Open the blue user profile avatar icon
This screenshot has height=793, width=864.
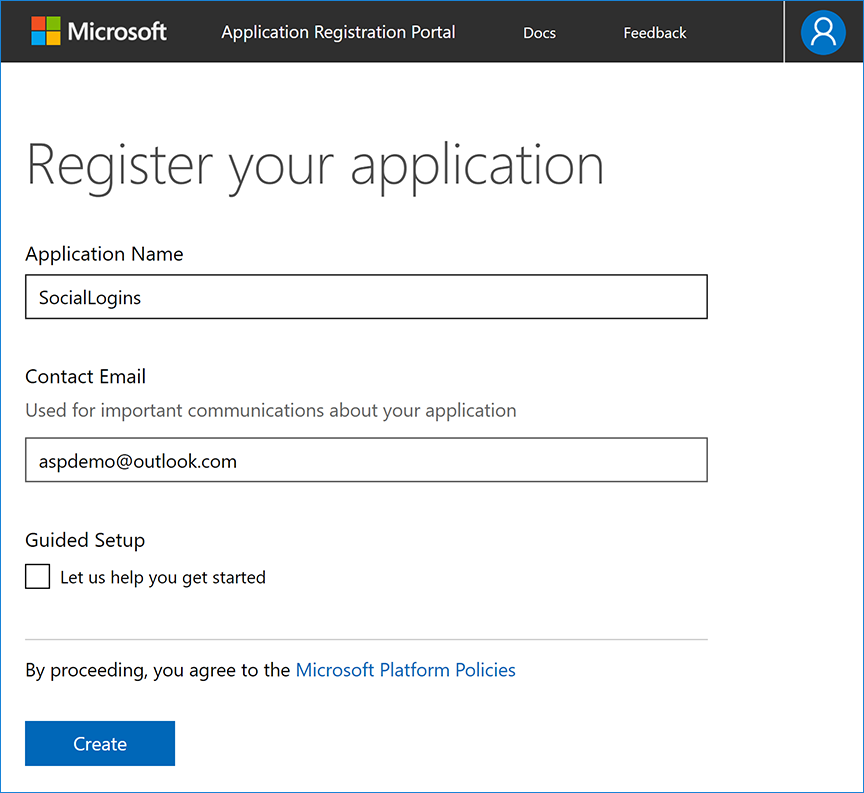click(823, 32)
